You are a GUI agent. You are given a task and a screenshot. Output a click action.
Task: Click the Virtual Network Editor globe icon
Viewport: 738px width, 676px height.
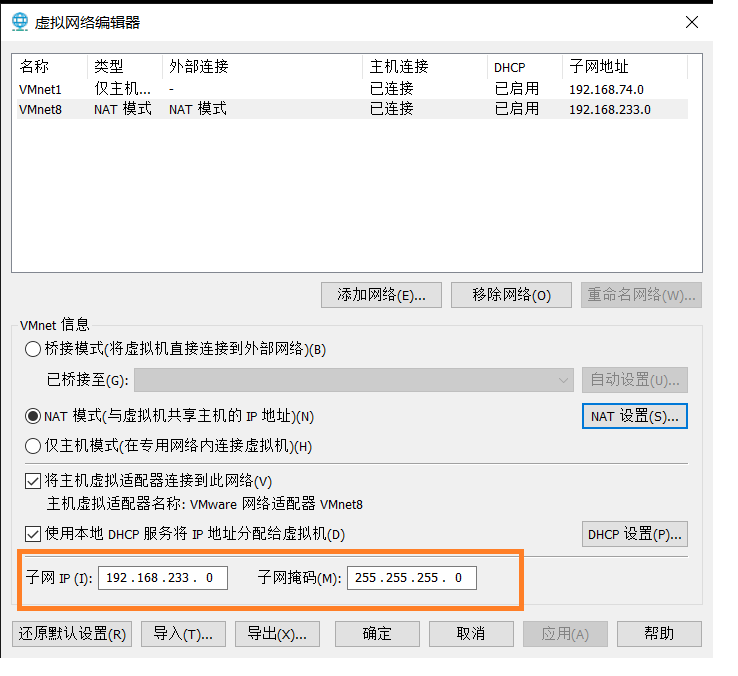tap(20, 22)
